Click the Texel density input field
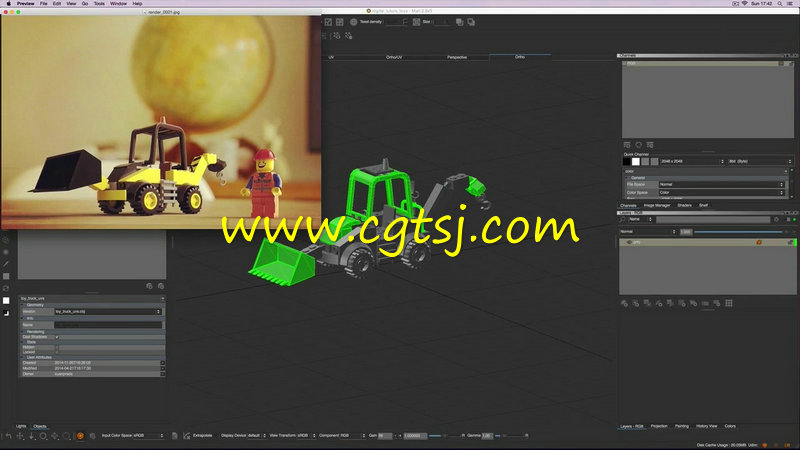800x450 pixels. coord(395,22)
